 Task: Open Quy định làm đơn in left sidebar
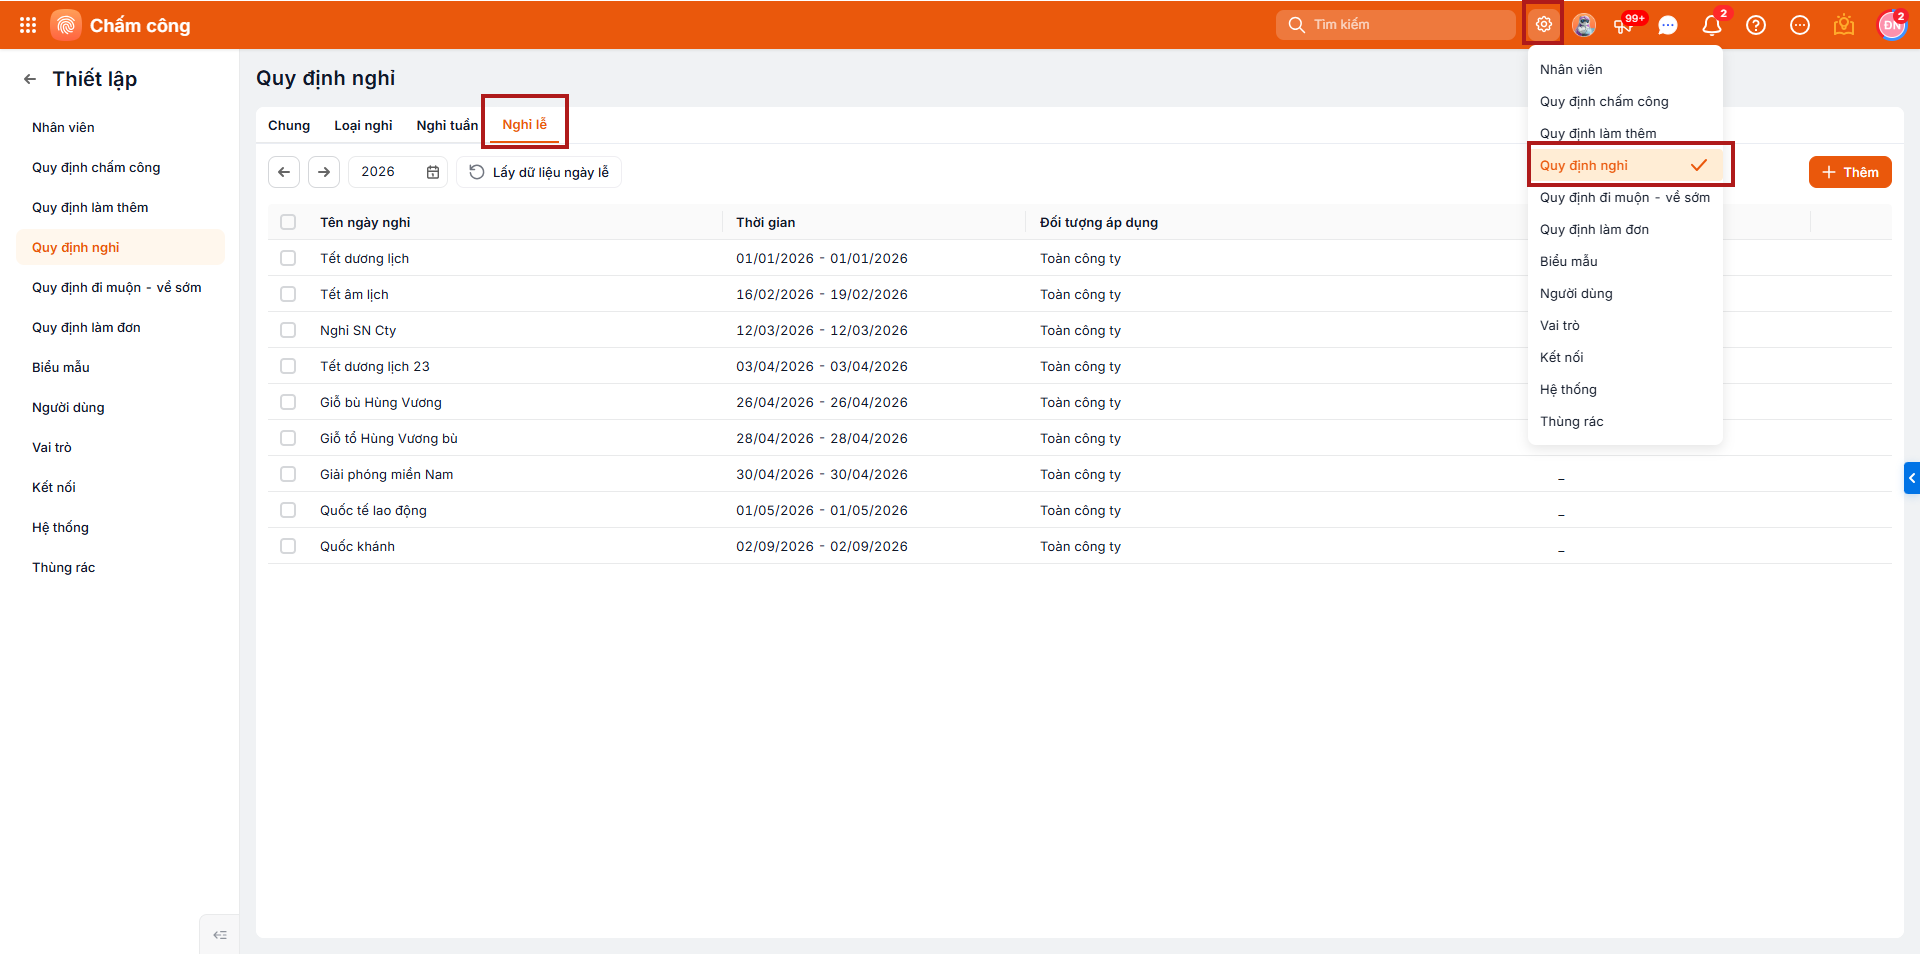pos(120,327)
